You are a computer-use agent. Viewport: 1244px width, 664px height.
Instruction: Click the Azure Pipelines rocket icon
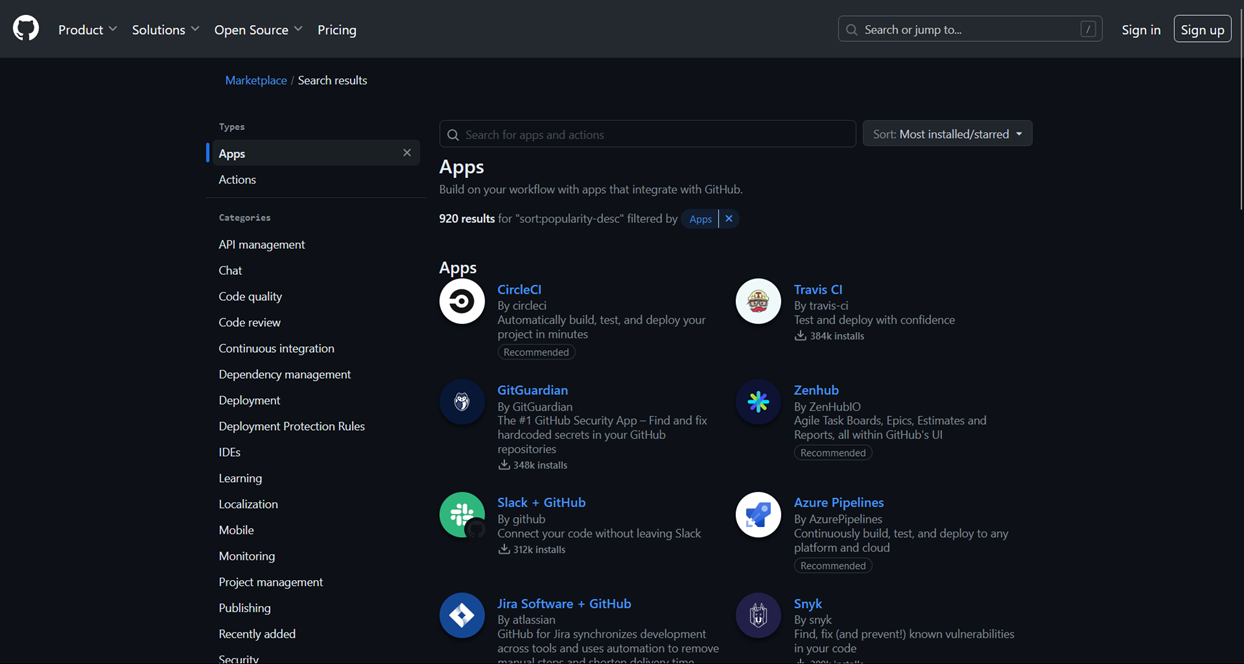click(x=758, y=514)
